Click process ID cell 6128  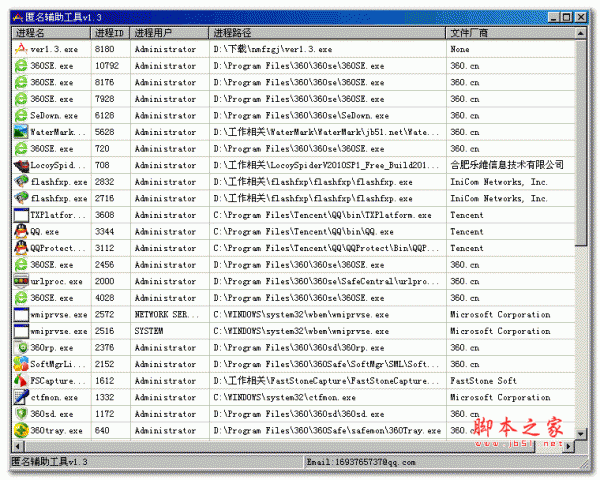(x=104, y=115)
